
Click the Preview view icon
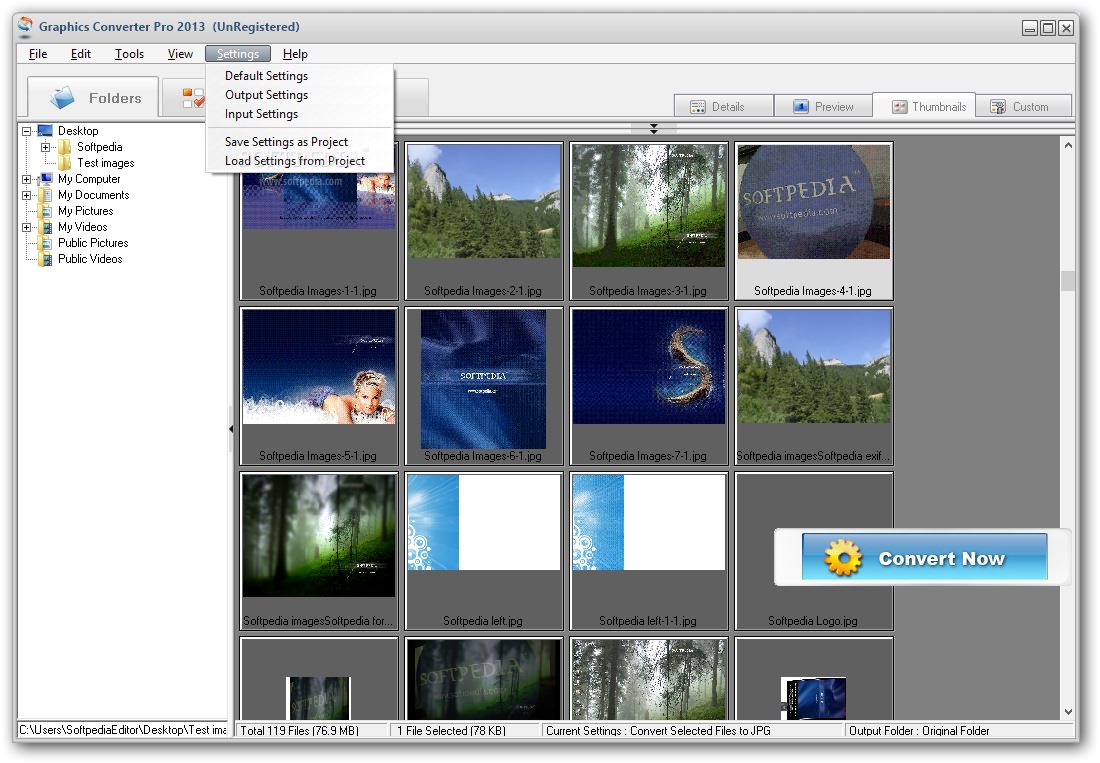click(x=800, y=107)
